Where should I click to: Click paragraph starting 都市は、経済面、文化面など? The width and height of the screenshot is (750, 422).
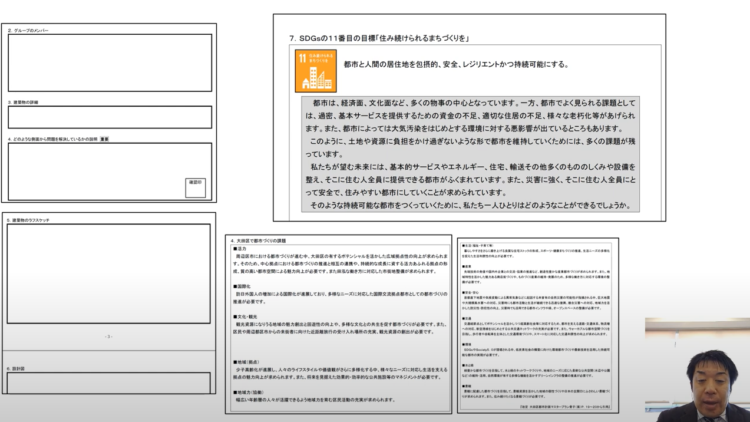click(471, 115)
